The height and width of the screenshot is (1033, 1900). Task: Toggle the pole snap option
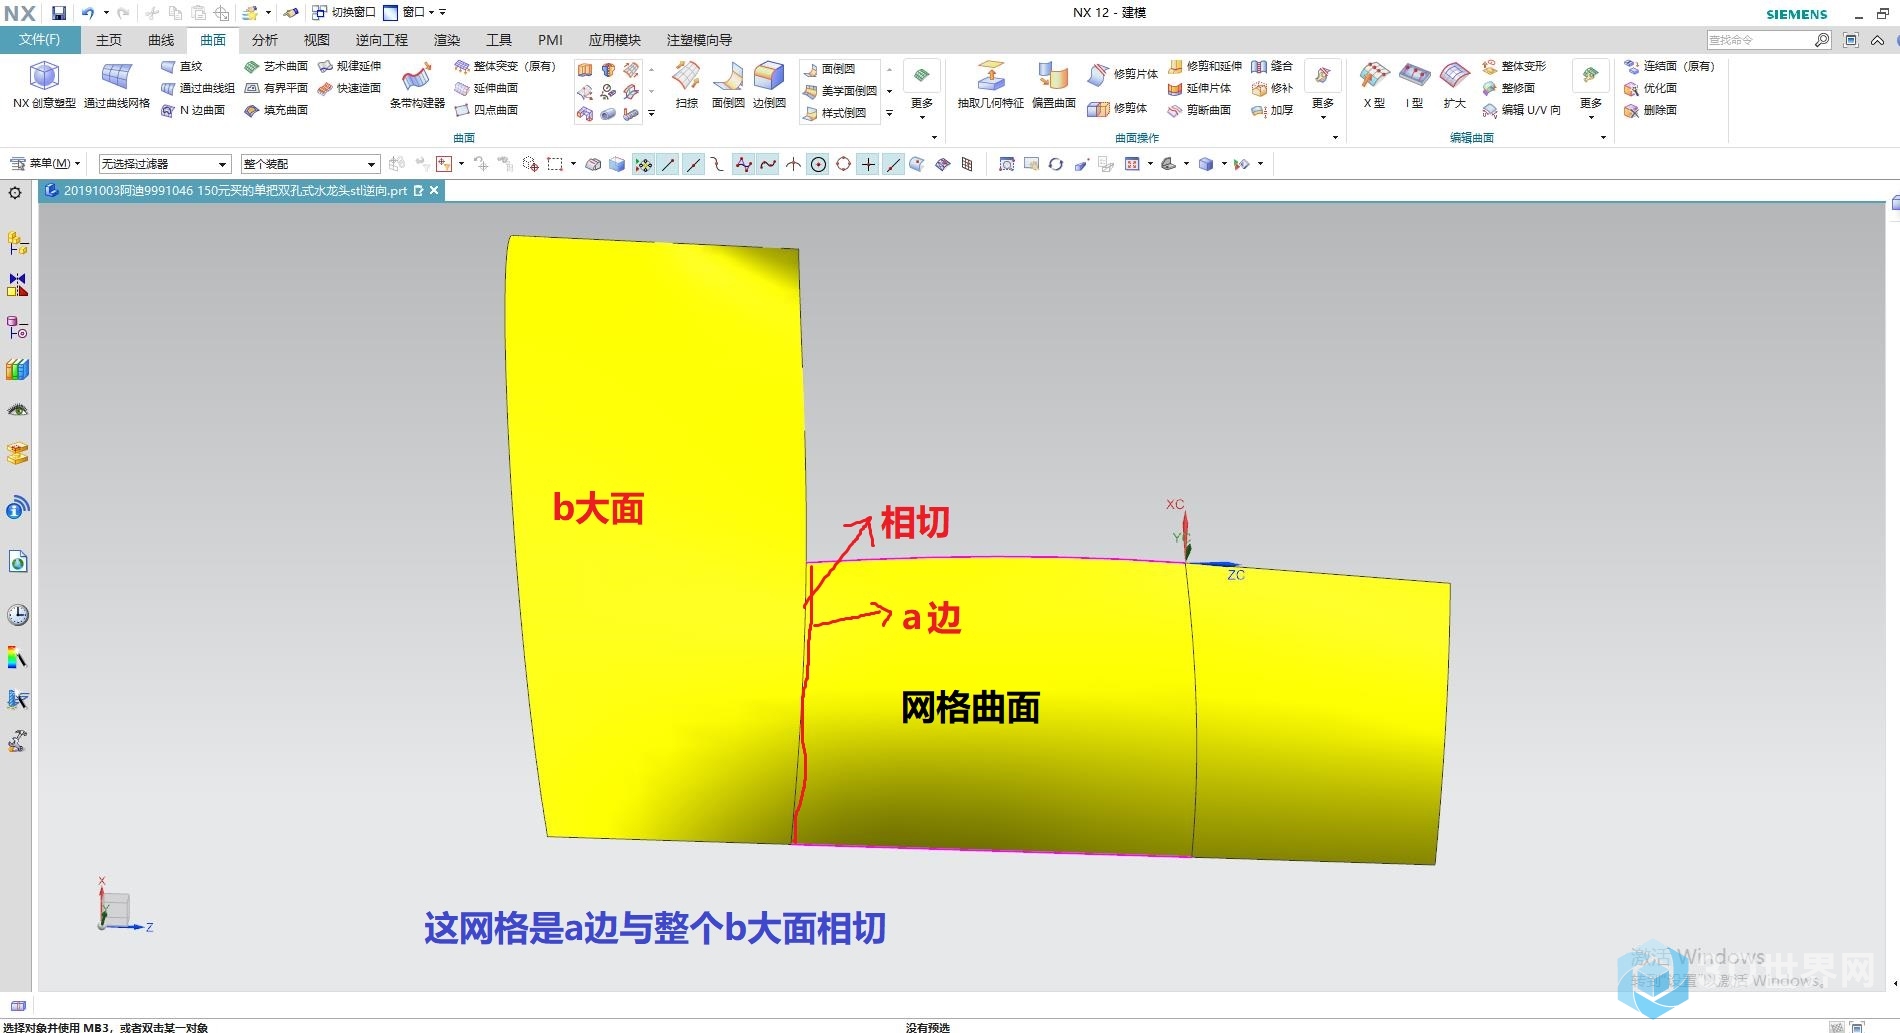(743, 164)
